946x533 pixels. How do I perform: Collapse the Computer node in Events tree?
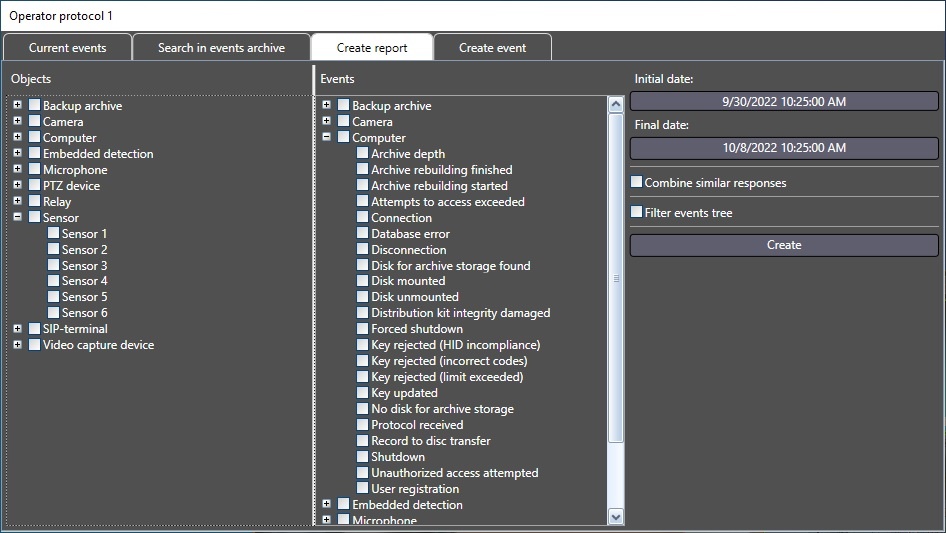coord(326,138)
